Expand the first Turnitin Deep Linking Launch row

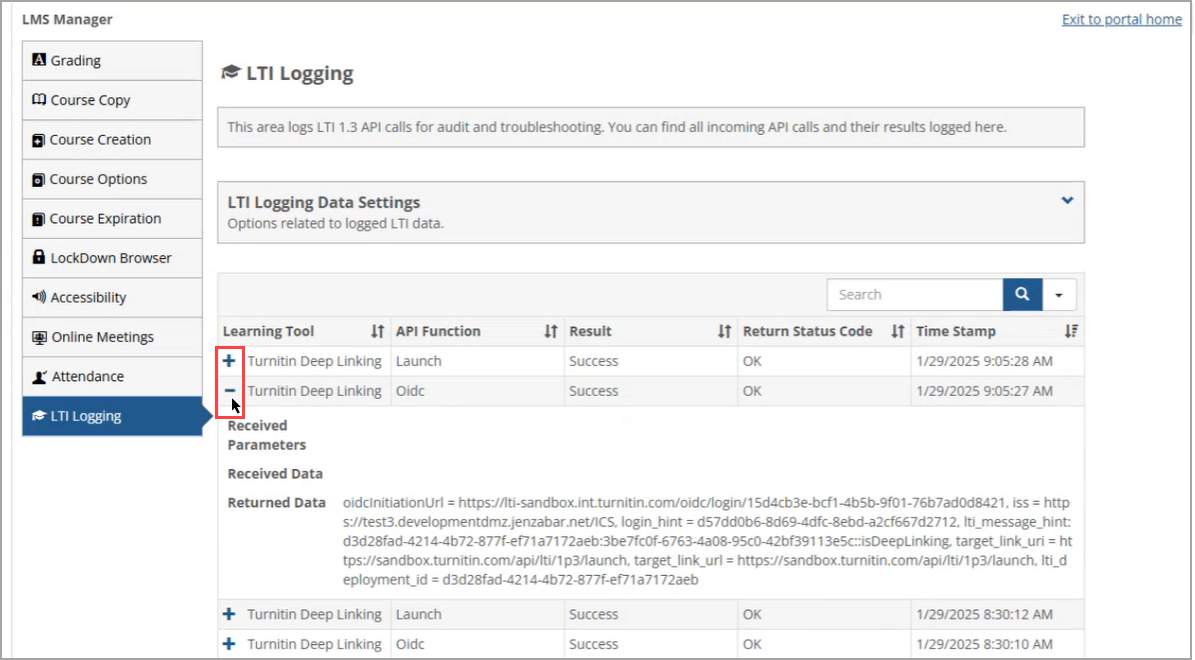click(229, 361)
